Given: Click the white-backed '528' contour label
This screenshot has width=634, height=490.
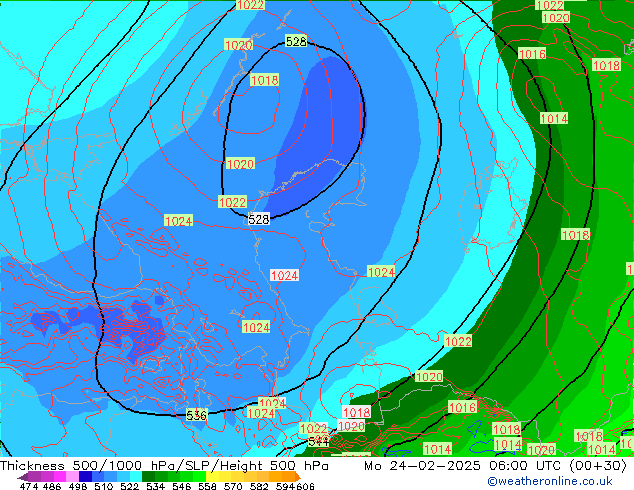Looking at the screenshot, I should pos(259,219).
